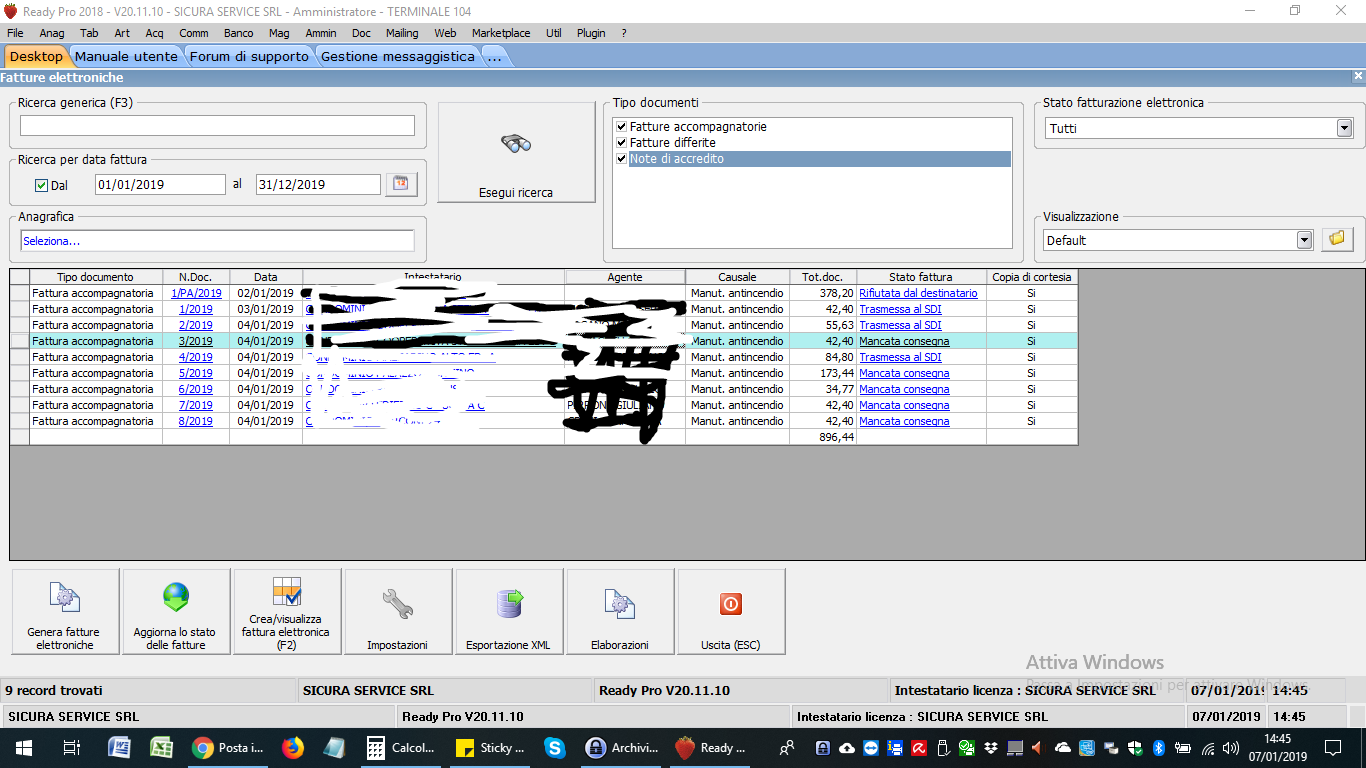Select the total cell 173,44

[823, 373]
